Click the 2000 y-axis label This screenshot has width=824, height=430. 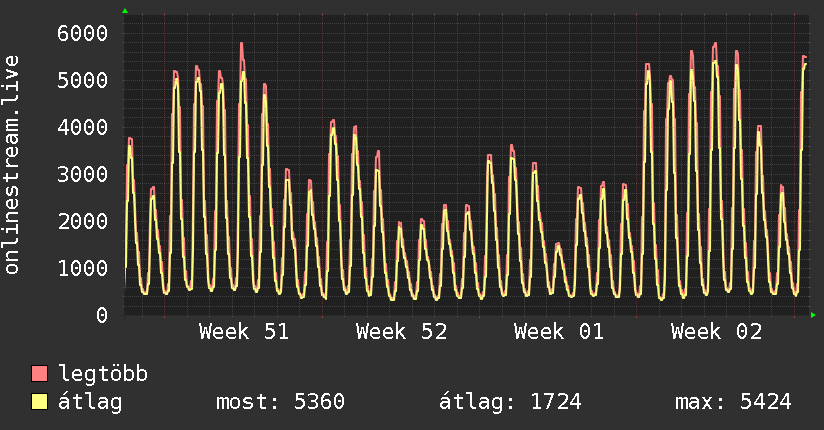[x=83, y=221]
